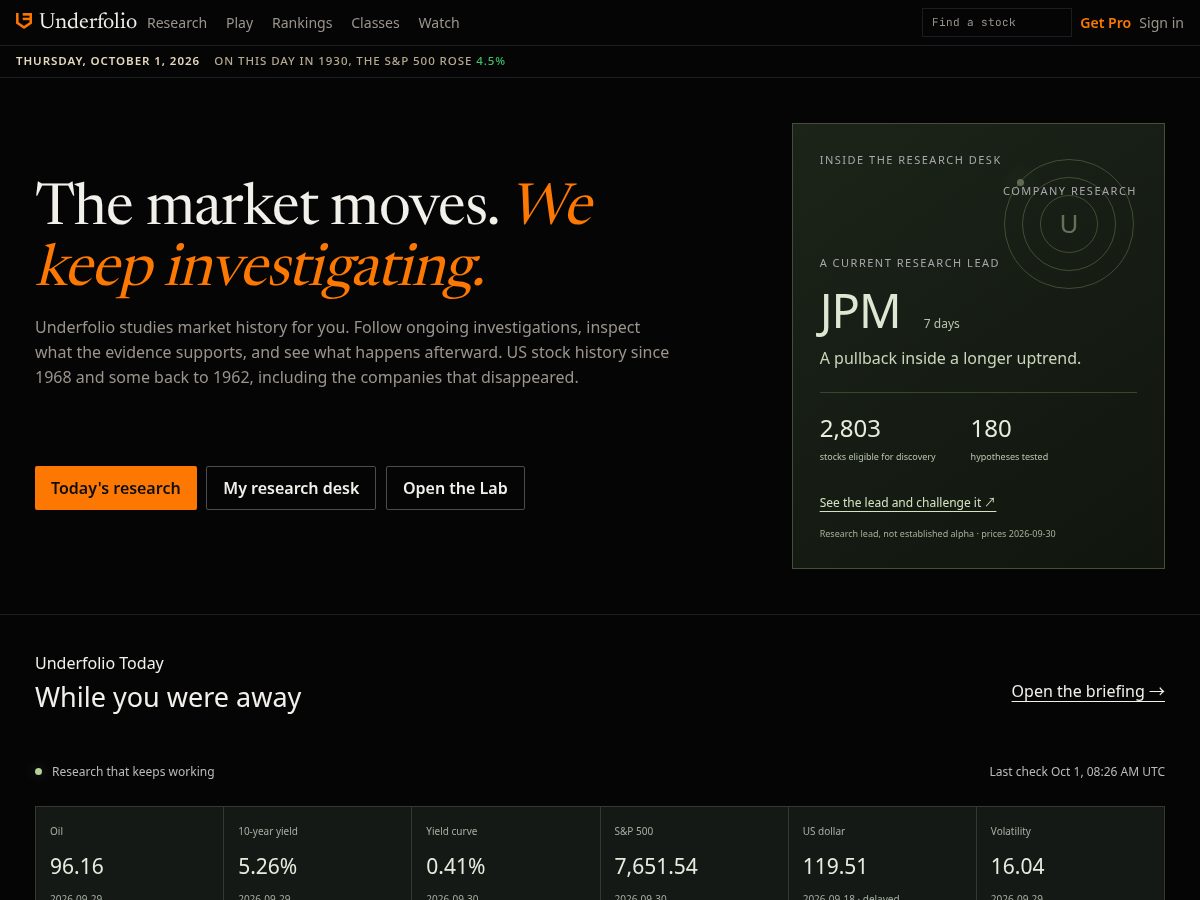This screenshot has height=900, width=1200.
Task: Open the Classes section
Action: click(x=375, y=22)
